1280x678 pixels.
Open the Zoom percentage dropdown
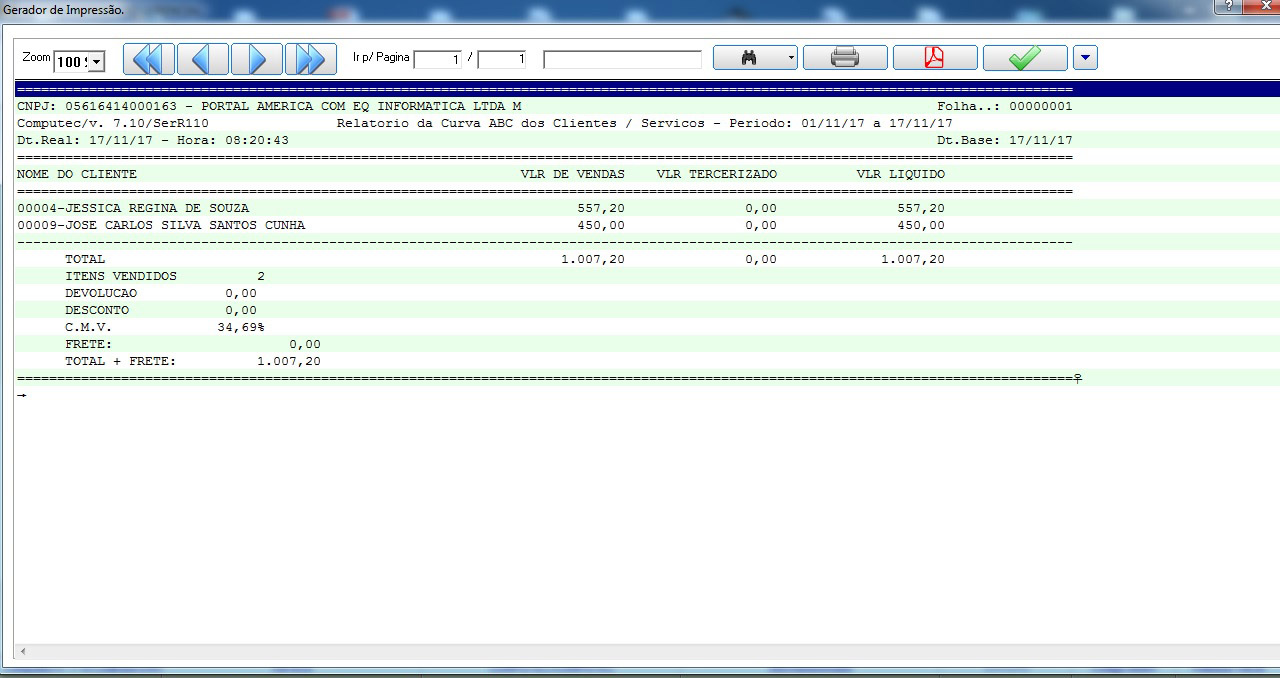(x=96, y=62)
